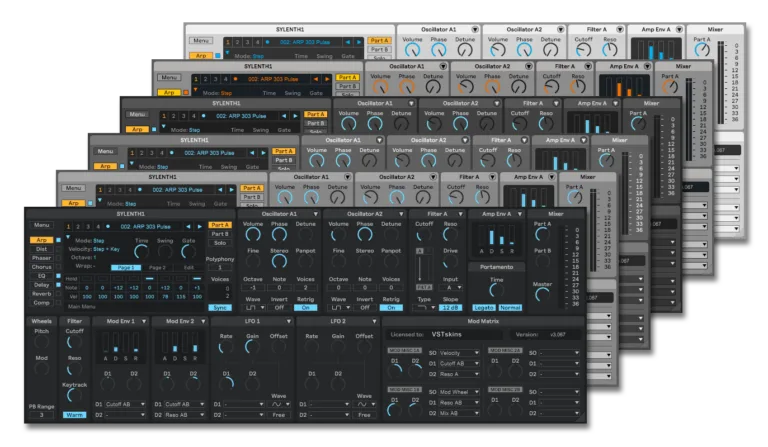Open Oscillator A1 Wave shape dropdown
Viewport: 768px width, 447px height.
click(255, 307)
